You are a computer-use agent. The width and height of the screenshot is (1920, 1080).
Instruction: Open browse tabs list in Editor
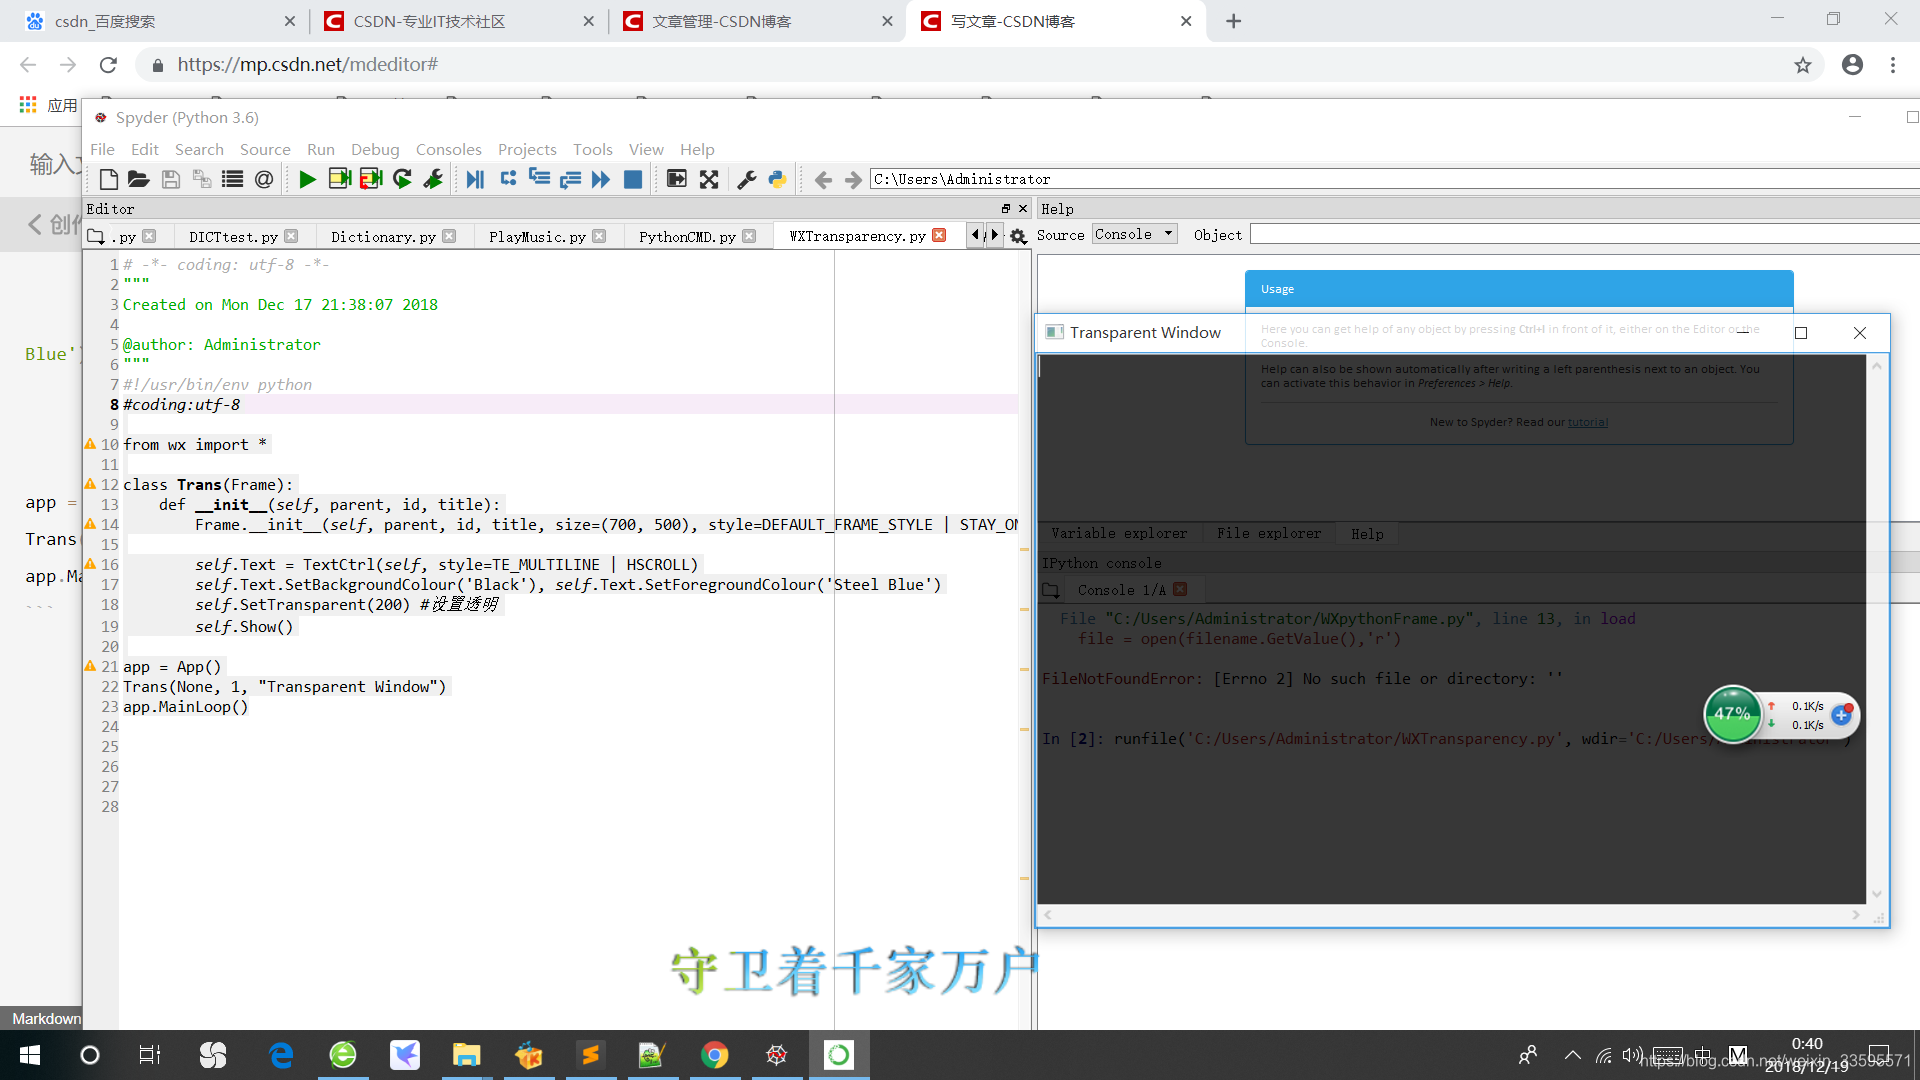(x=96, y=236)
